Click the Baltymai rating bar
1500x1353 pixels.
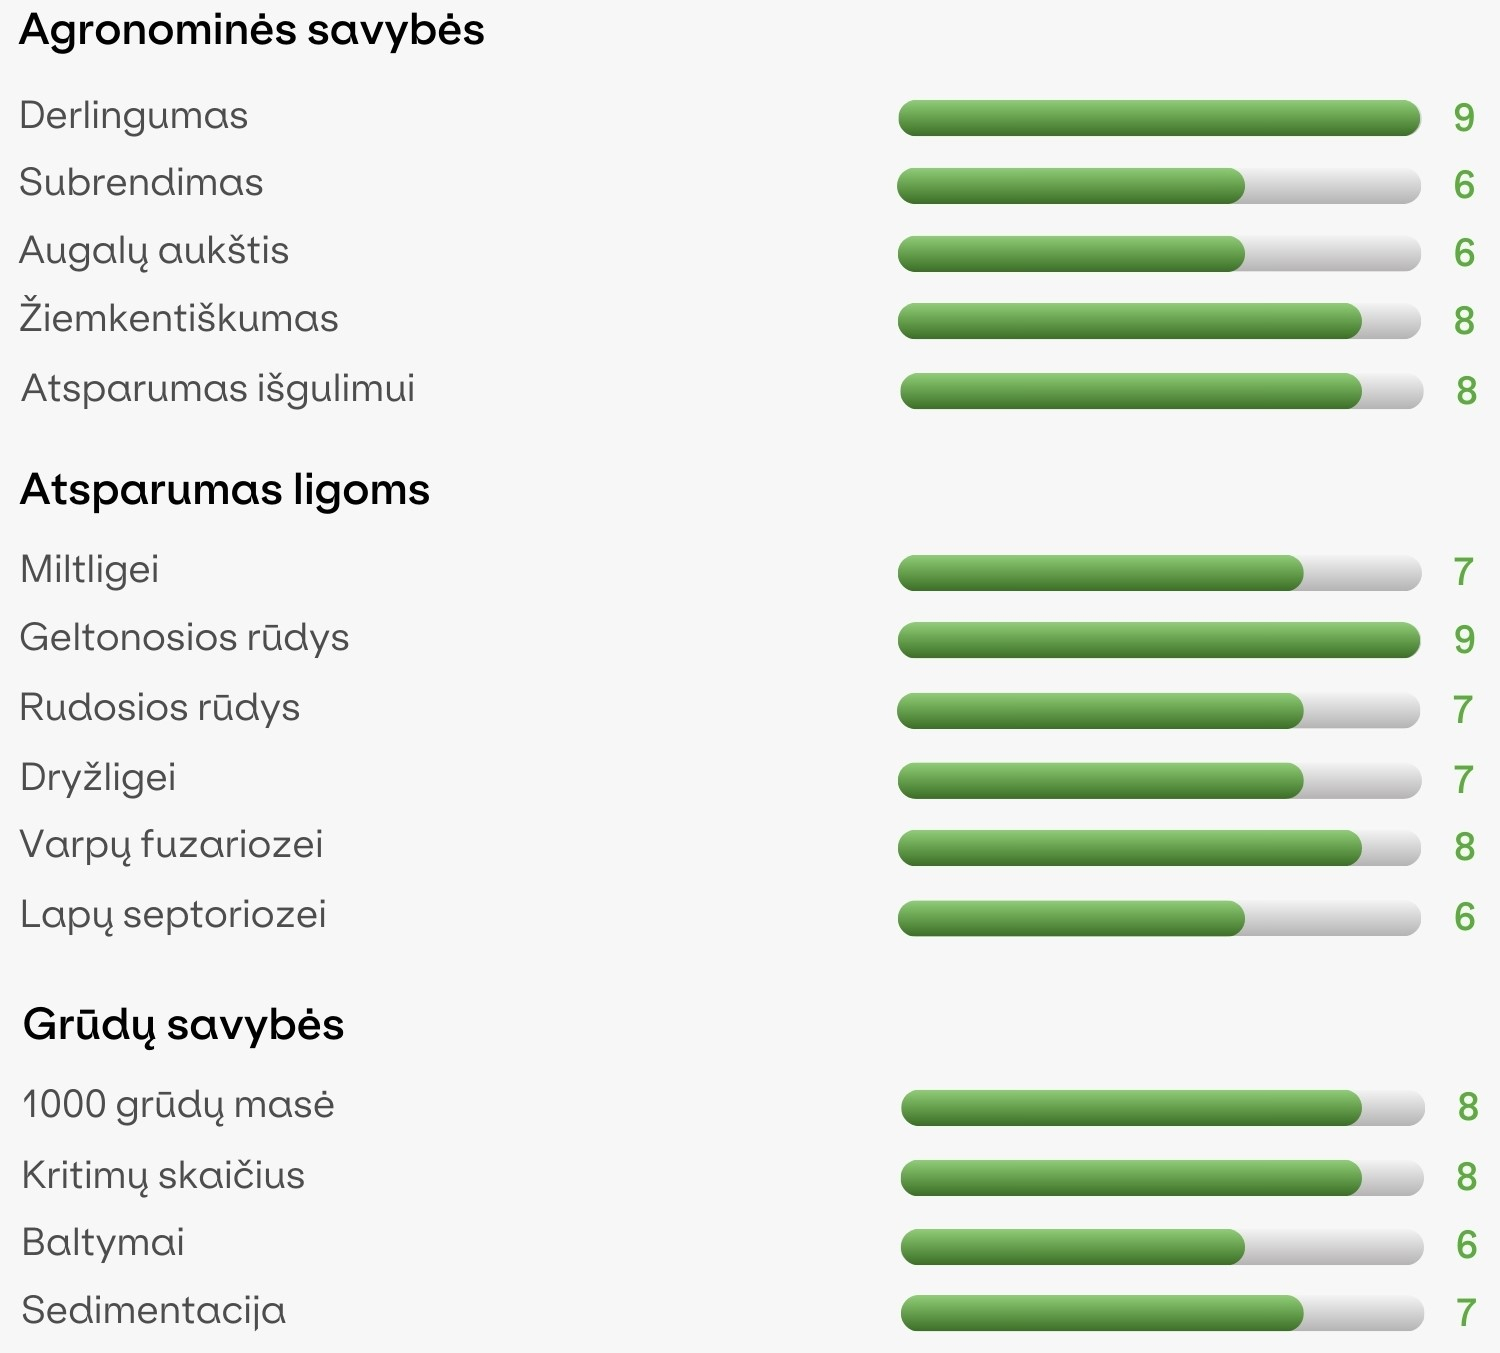point(1162,1247)
